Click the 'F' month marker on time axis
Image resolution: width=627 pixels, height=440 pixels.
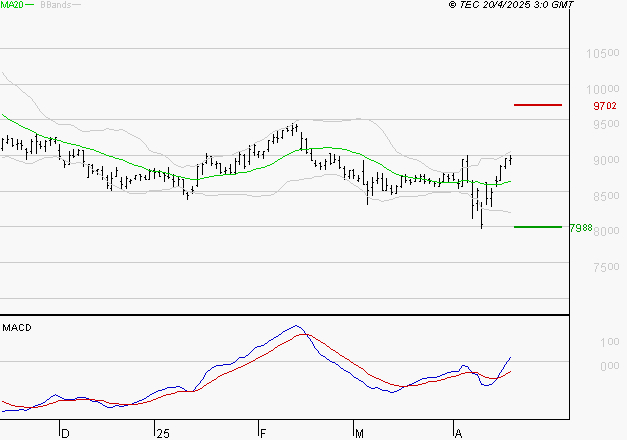(262, 433)
